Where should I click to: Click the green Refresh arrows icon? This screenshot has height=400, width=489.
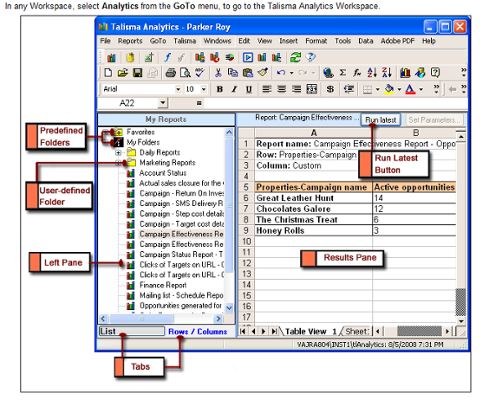[295, 57]
